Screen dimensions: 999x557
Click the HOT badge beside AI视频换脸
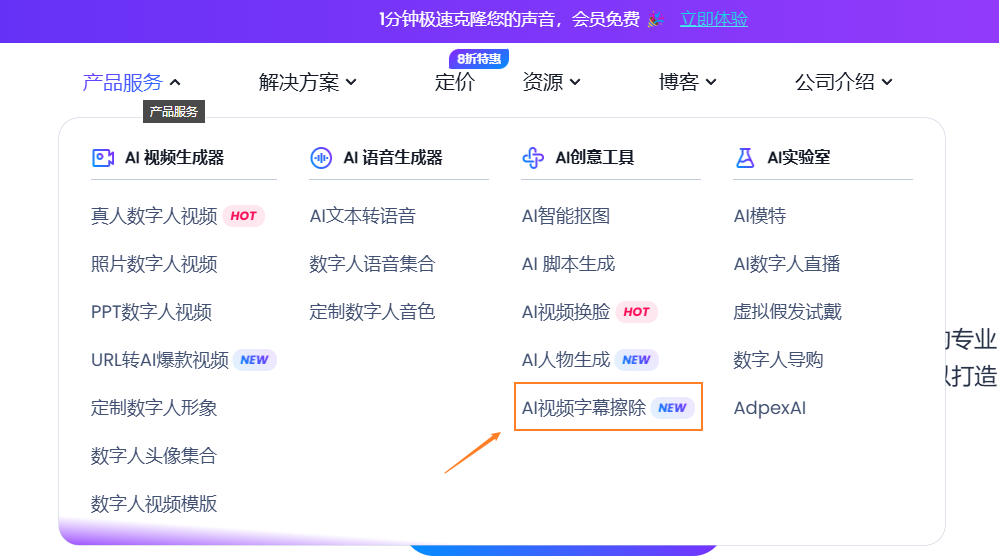(x=636, y=312)
